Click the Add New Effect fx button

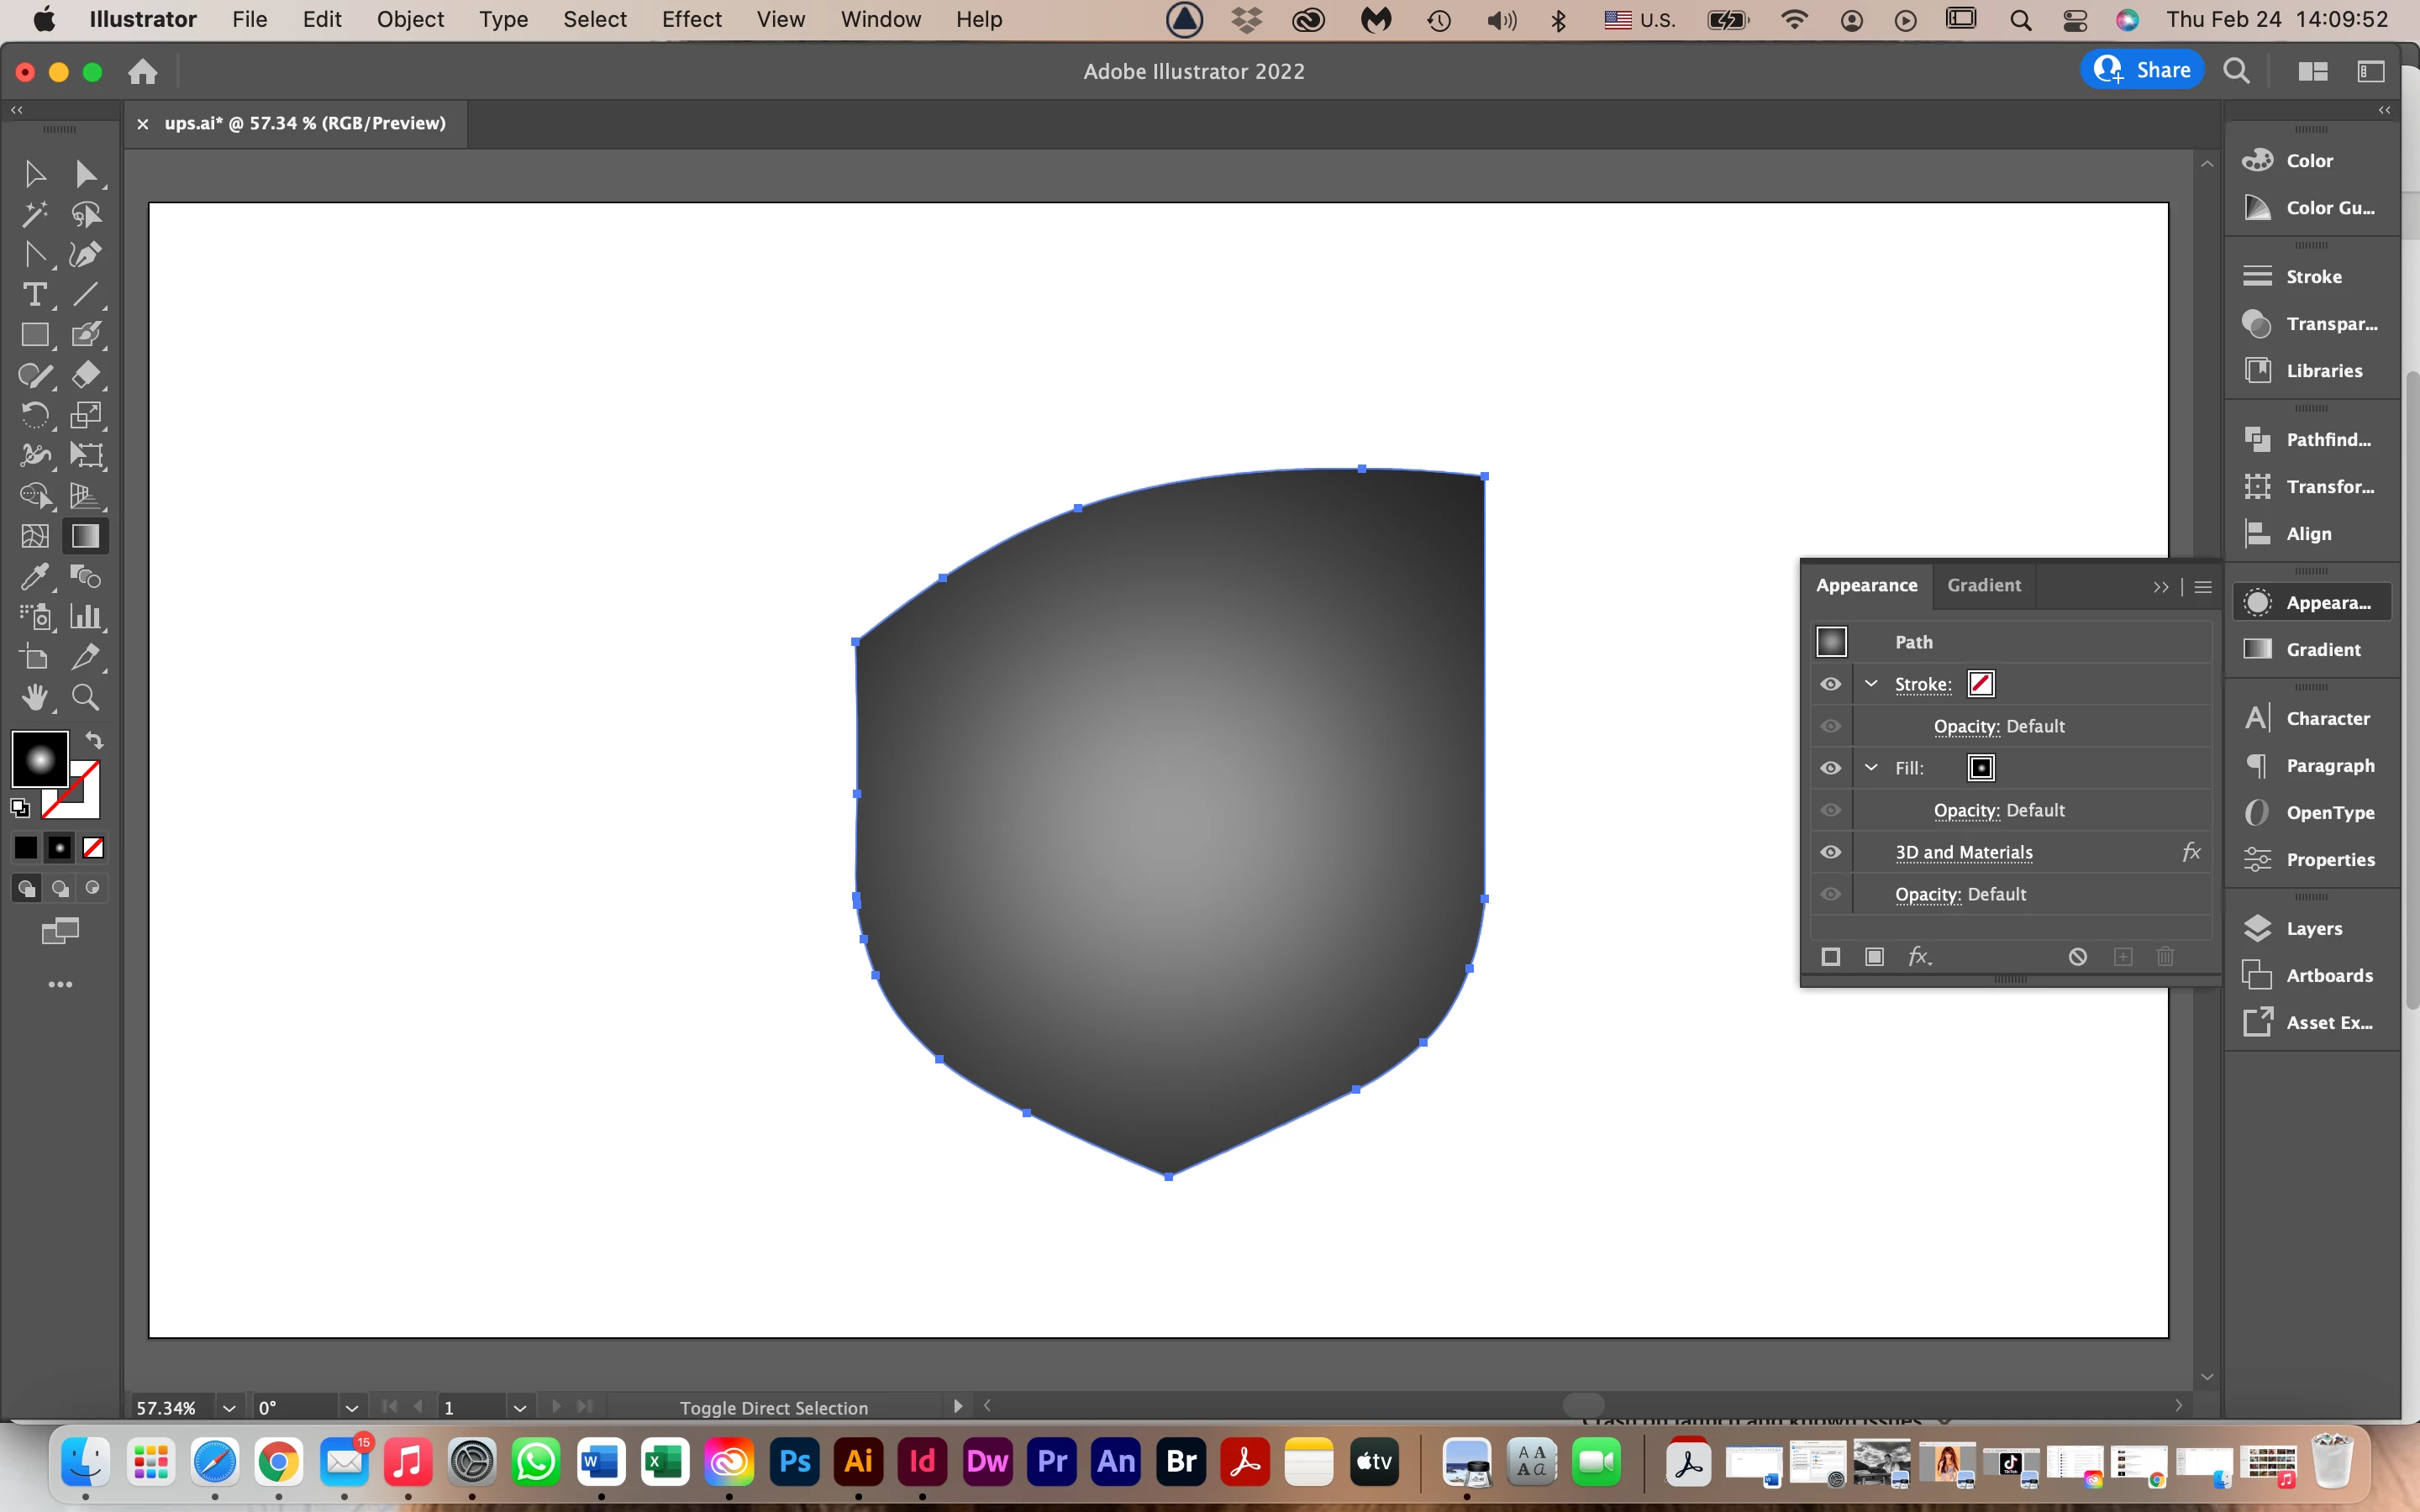coord(1919,957)
